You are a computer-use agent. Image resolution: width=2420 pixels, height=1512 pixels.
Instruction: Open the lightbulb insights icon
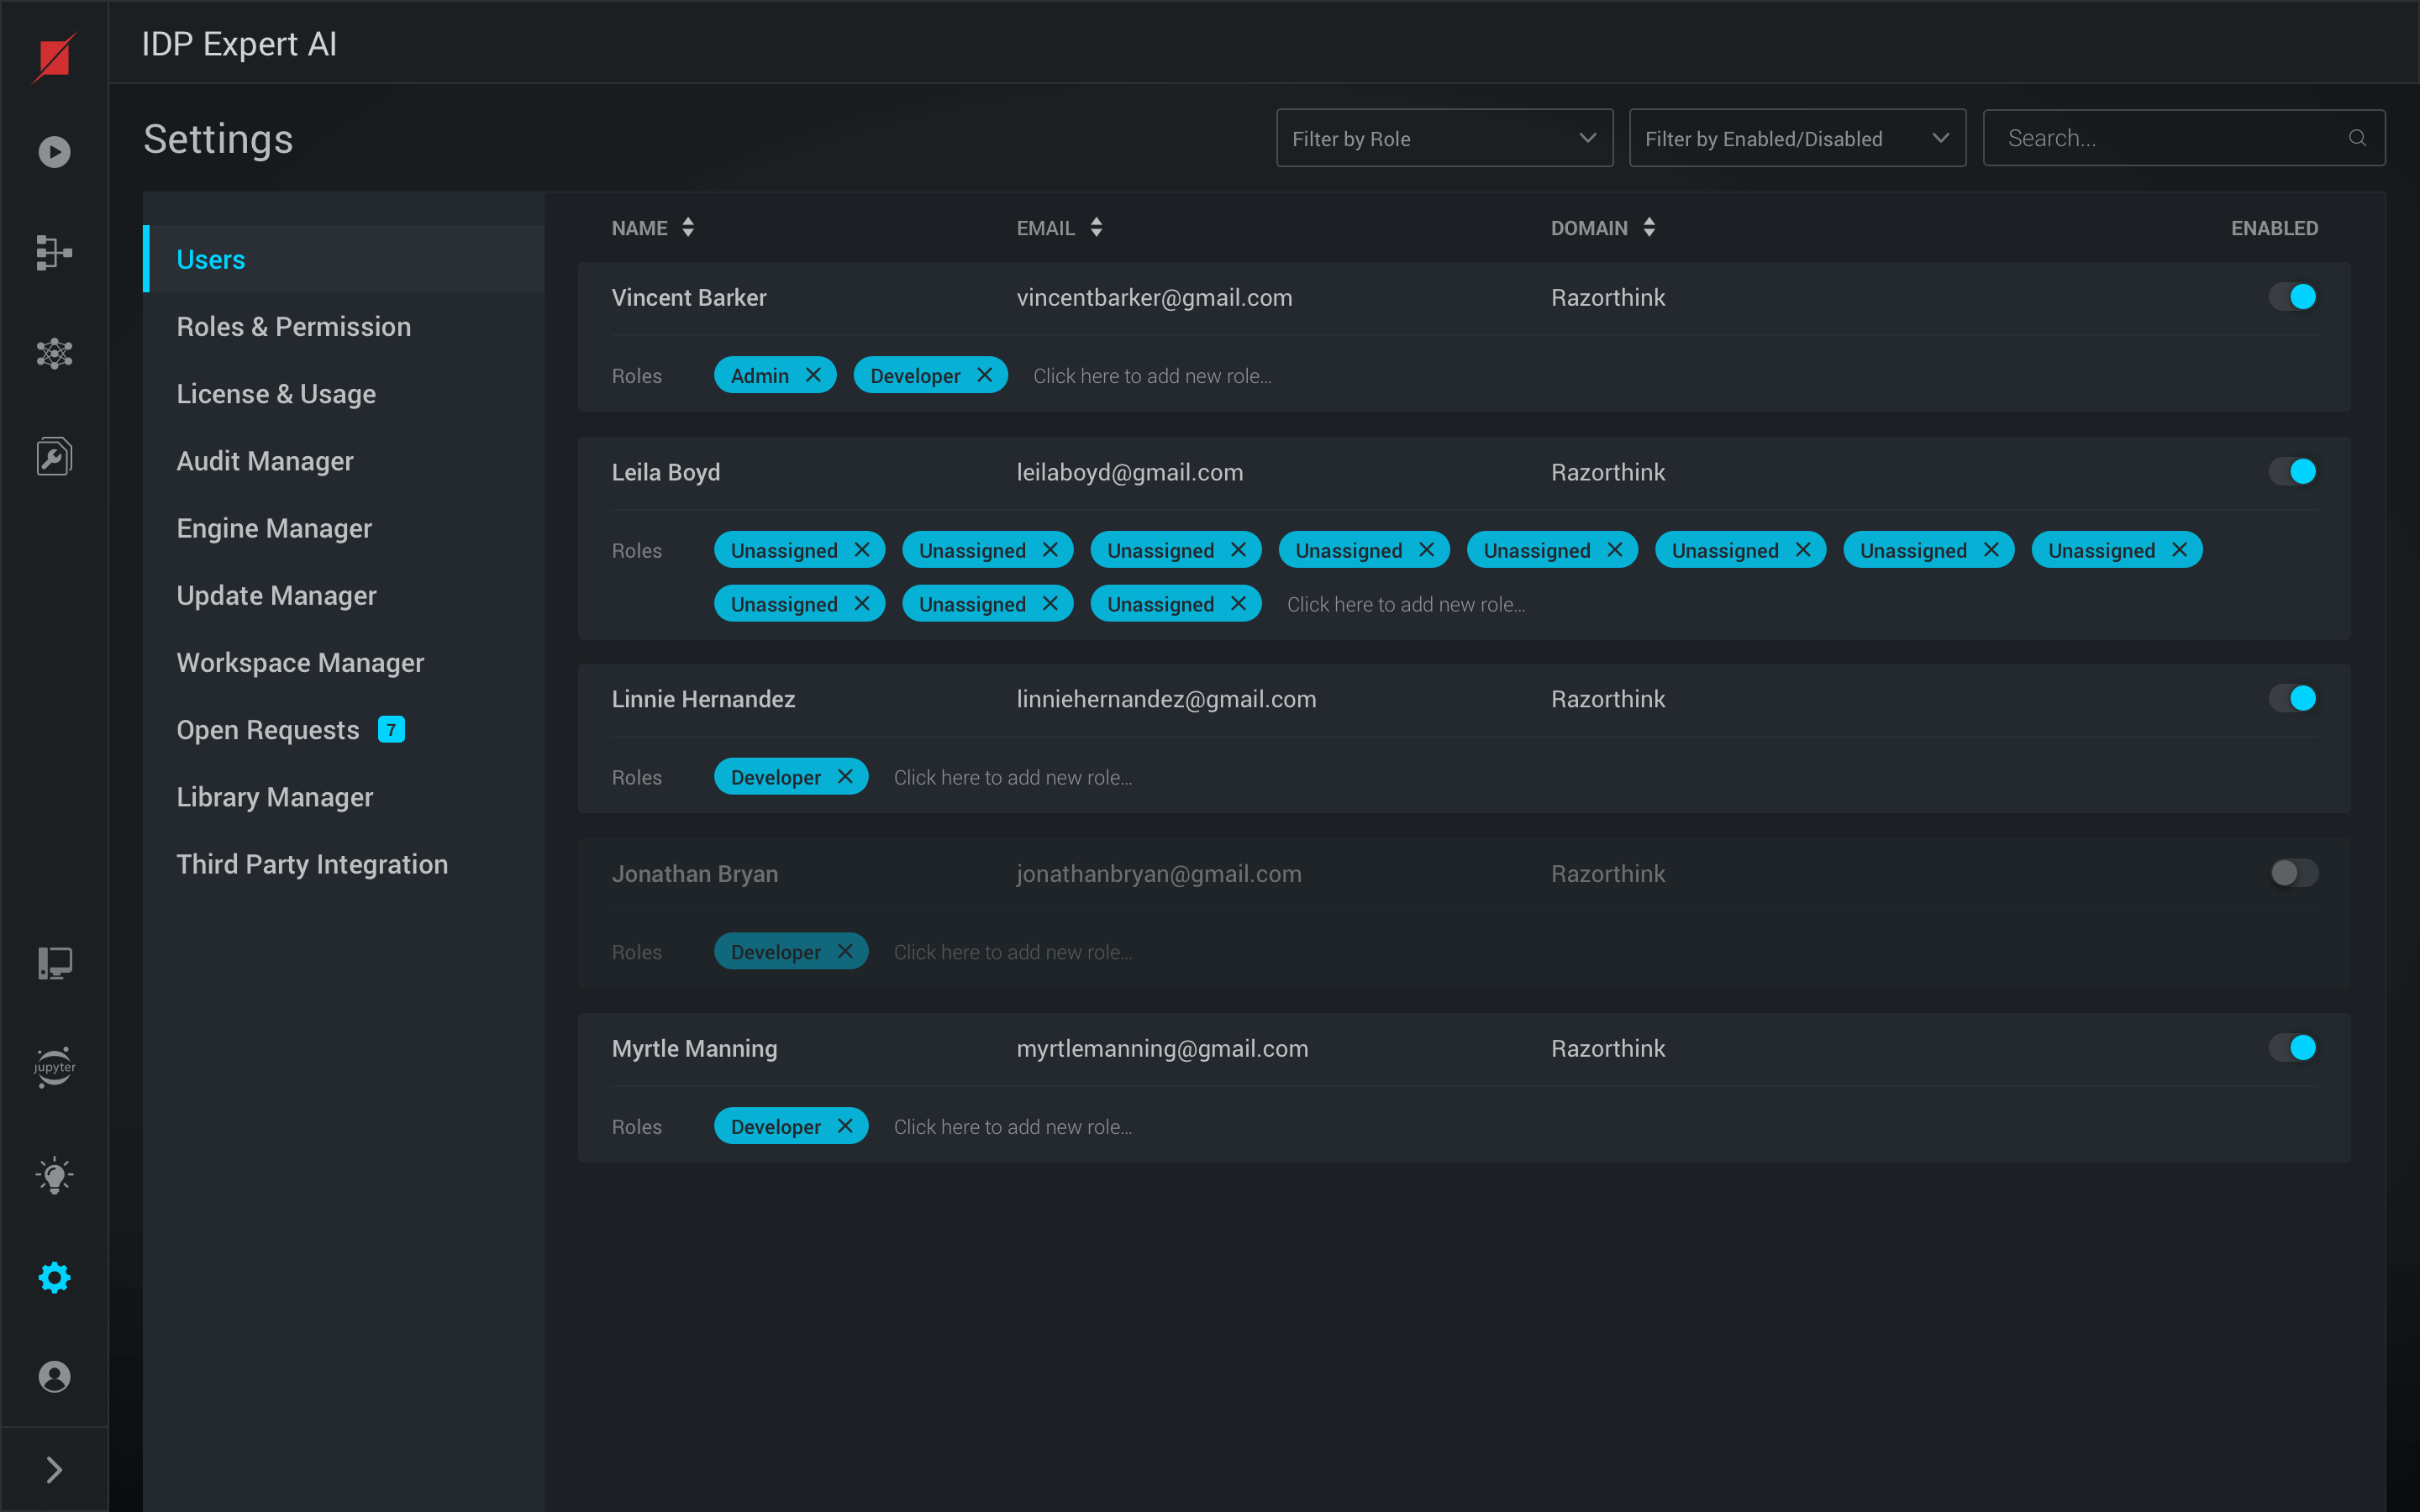(54, 1176)
